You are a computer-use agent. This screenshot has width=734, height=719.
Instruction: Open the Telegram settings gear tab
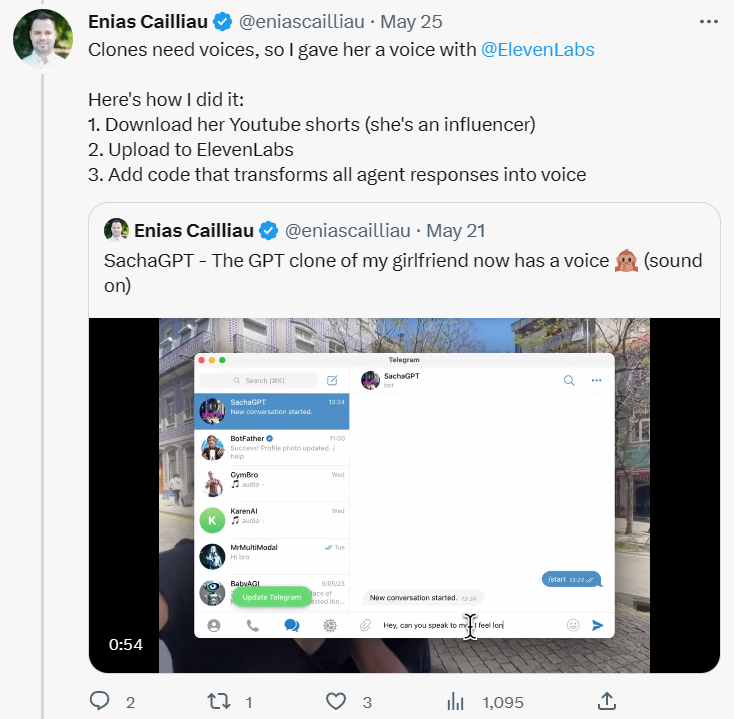click(x=330, y=626)
